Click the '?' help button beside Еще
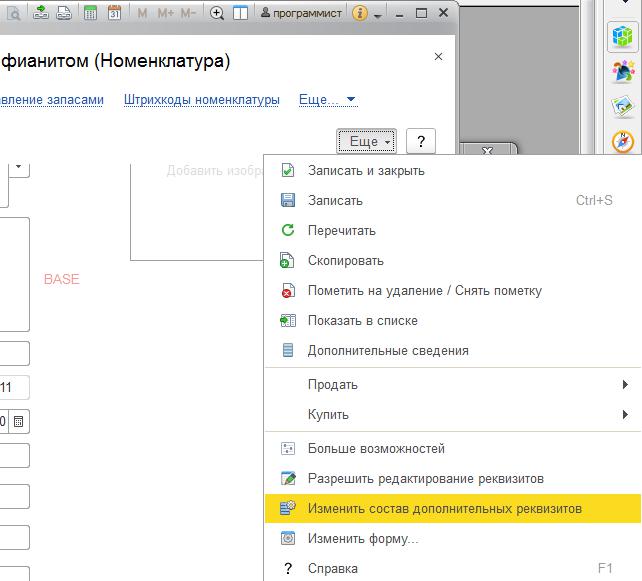 click(x=421, y=142)
